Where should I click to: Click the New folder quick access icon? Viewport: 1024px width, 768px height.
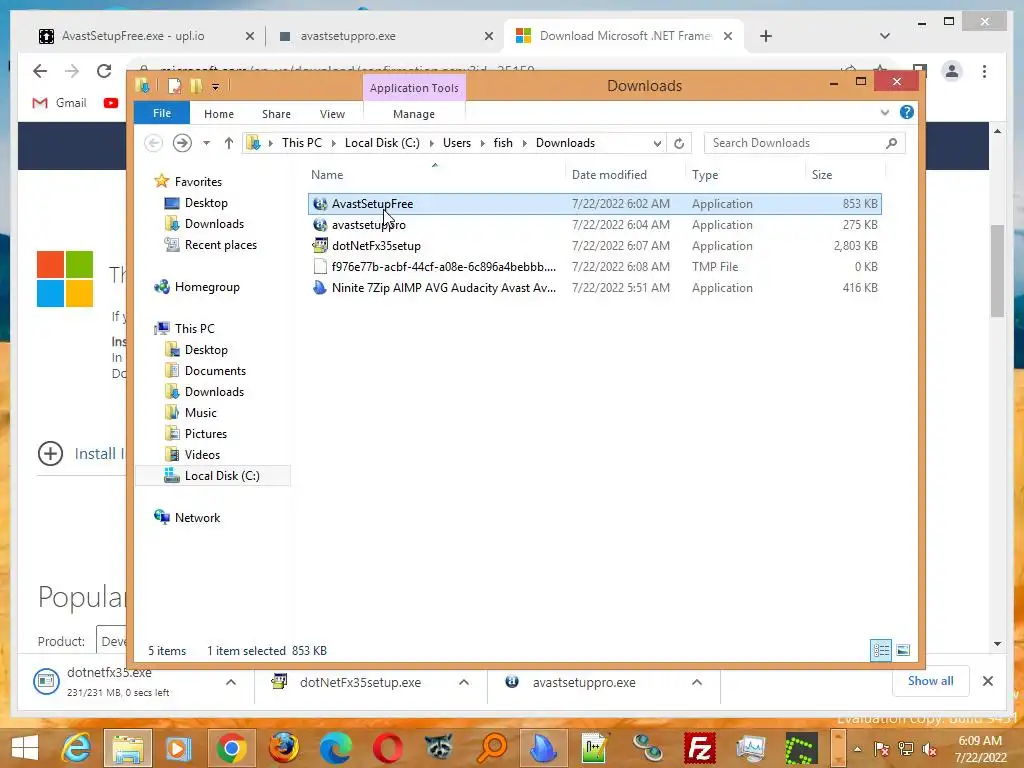click(x=196, y=86)
